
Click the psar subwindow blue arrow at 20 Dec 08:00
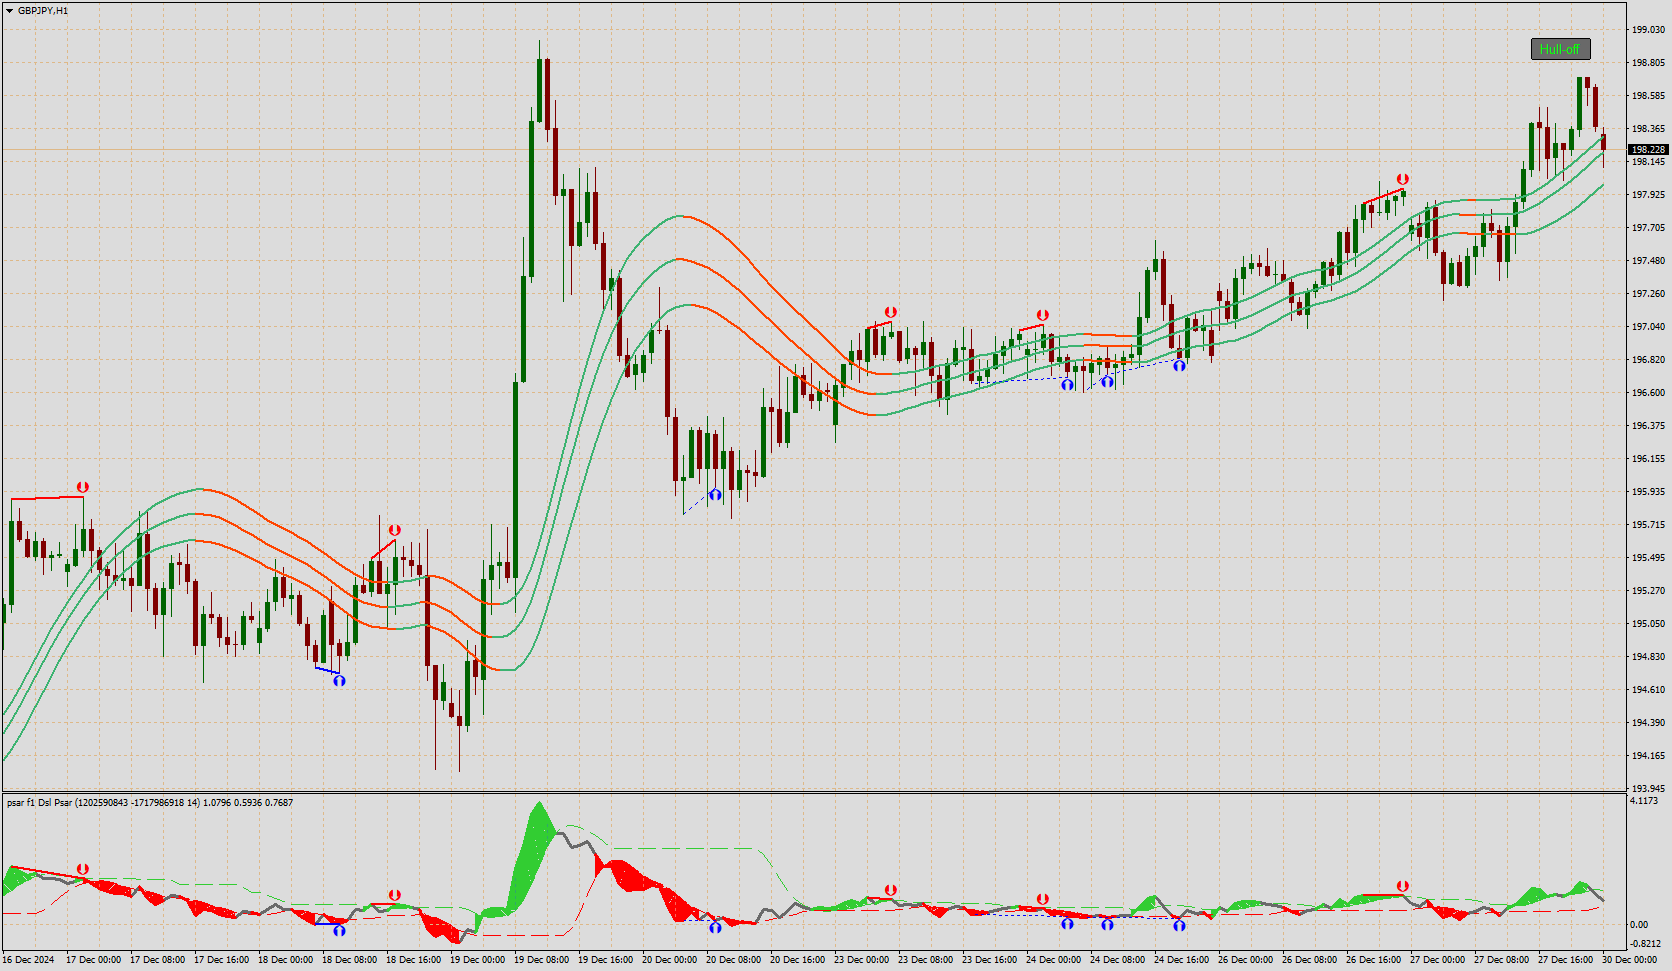point(715,928)
